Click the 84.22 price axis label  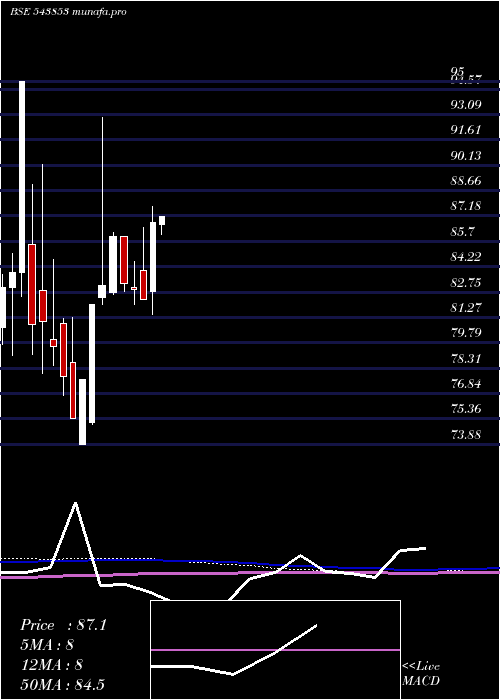(466, 257)
